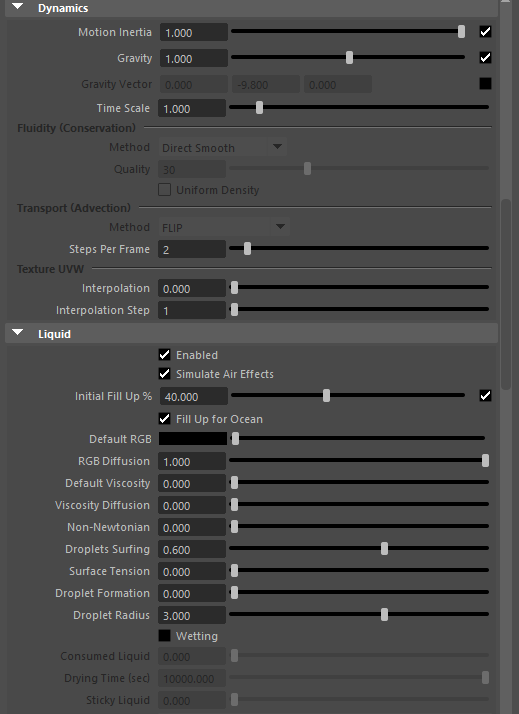Screen dimensions: 519x714
Task: Toggle the Gravity Vector checkbox
Action: pyautogui.click(x=485, y=83)
